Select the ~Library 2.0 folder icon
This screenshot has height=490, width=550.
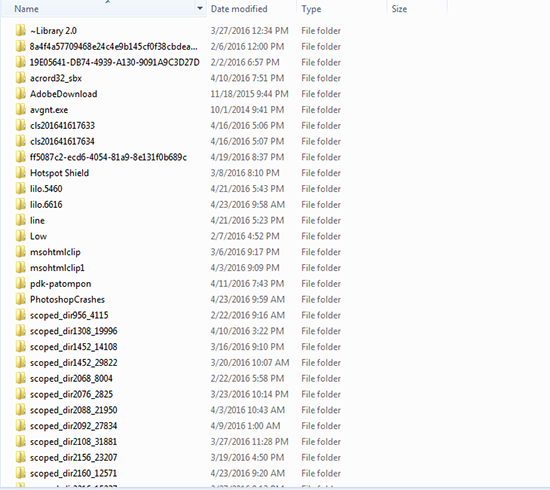point(21,31)
